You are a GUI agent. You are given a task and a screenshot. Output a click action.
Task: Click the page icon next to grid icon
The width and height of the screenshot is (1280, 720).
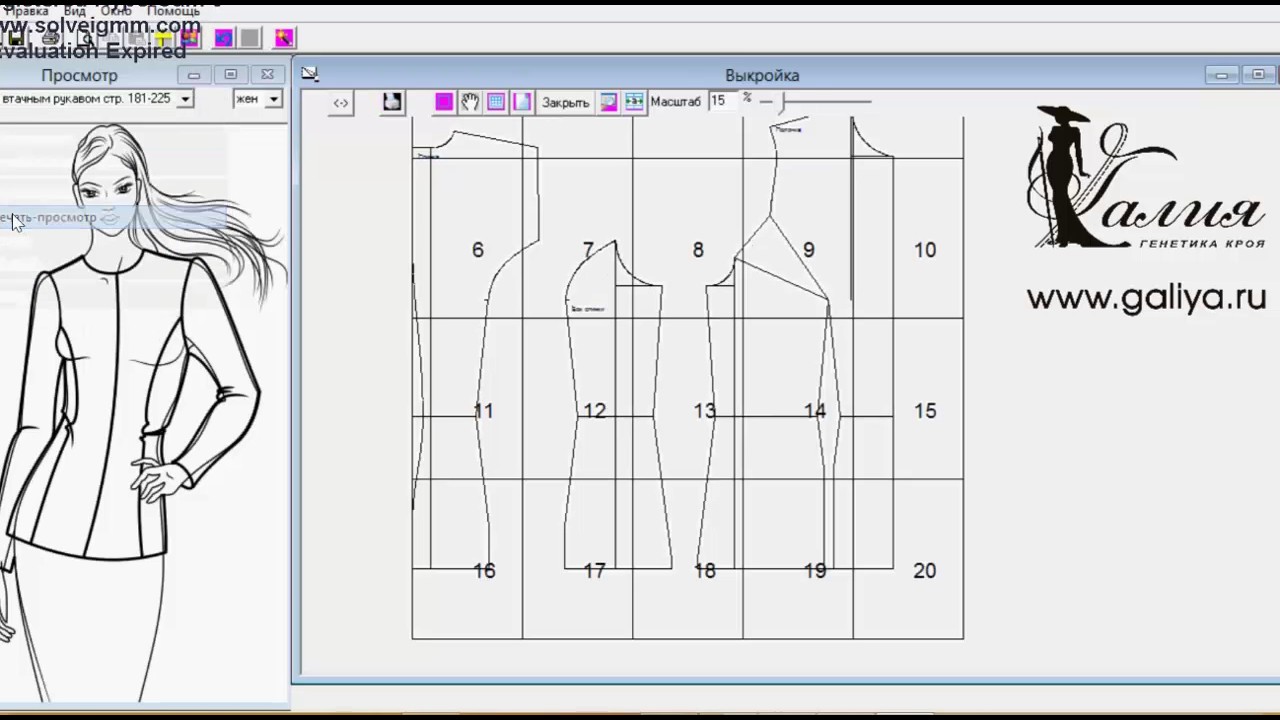click(x=522, y=102)
